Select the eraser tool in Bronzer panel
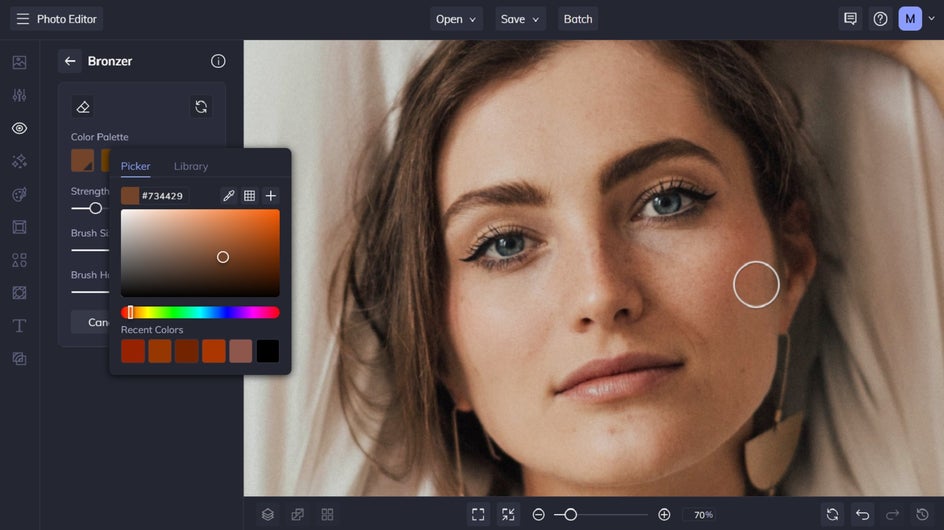944x530 pixels. click(82, 107)
